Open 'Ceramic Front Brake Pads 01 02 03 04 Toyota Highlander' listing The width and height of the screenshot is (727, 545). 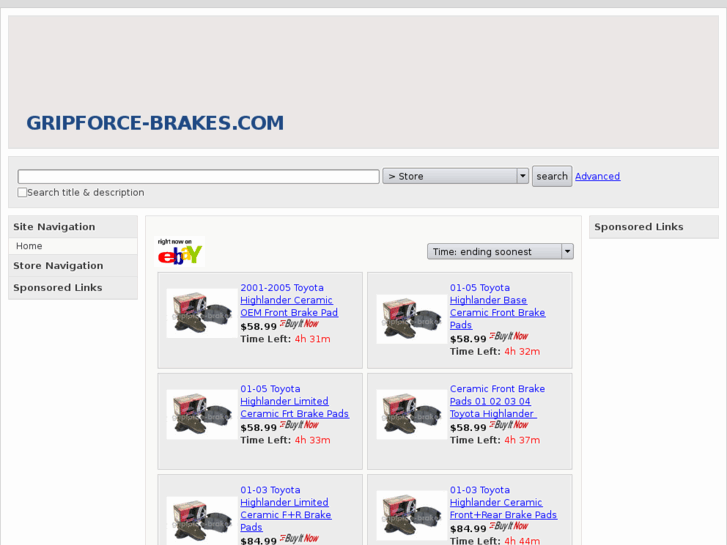497,401
